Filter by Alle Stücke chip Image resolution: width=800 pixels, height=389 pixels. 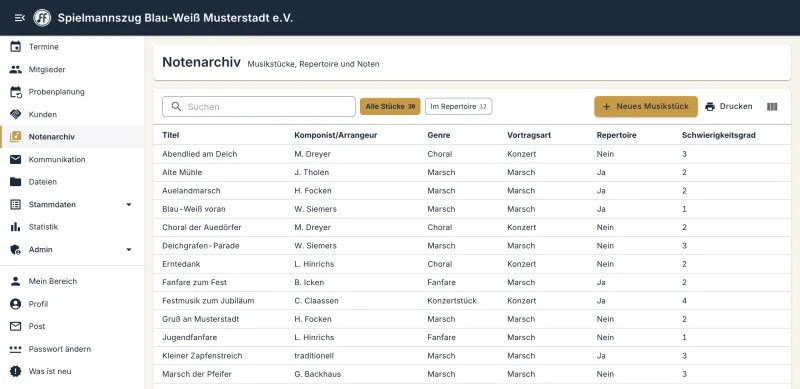390,106
